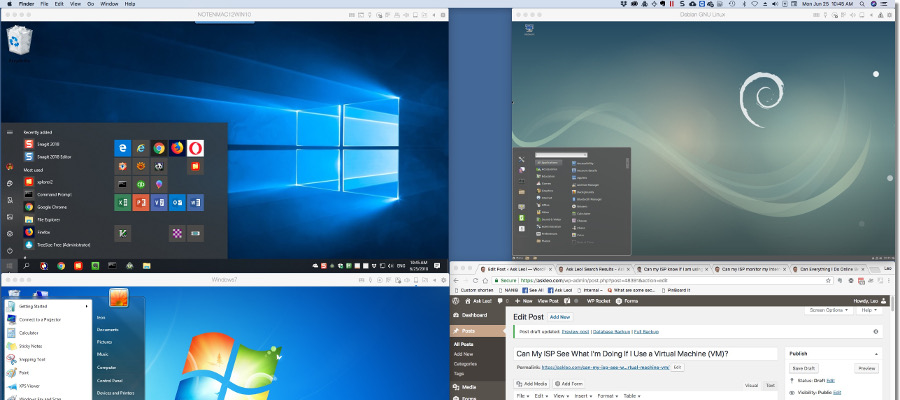This screenshot has height=400, width=900.
Task: Open XPS Viewer in Windows 7 Start menu
Action: click(x=48, y=386)
